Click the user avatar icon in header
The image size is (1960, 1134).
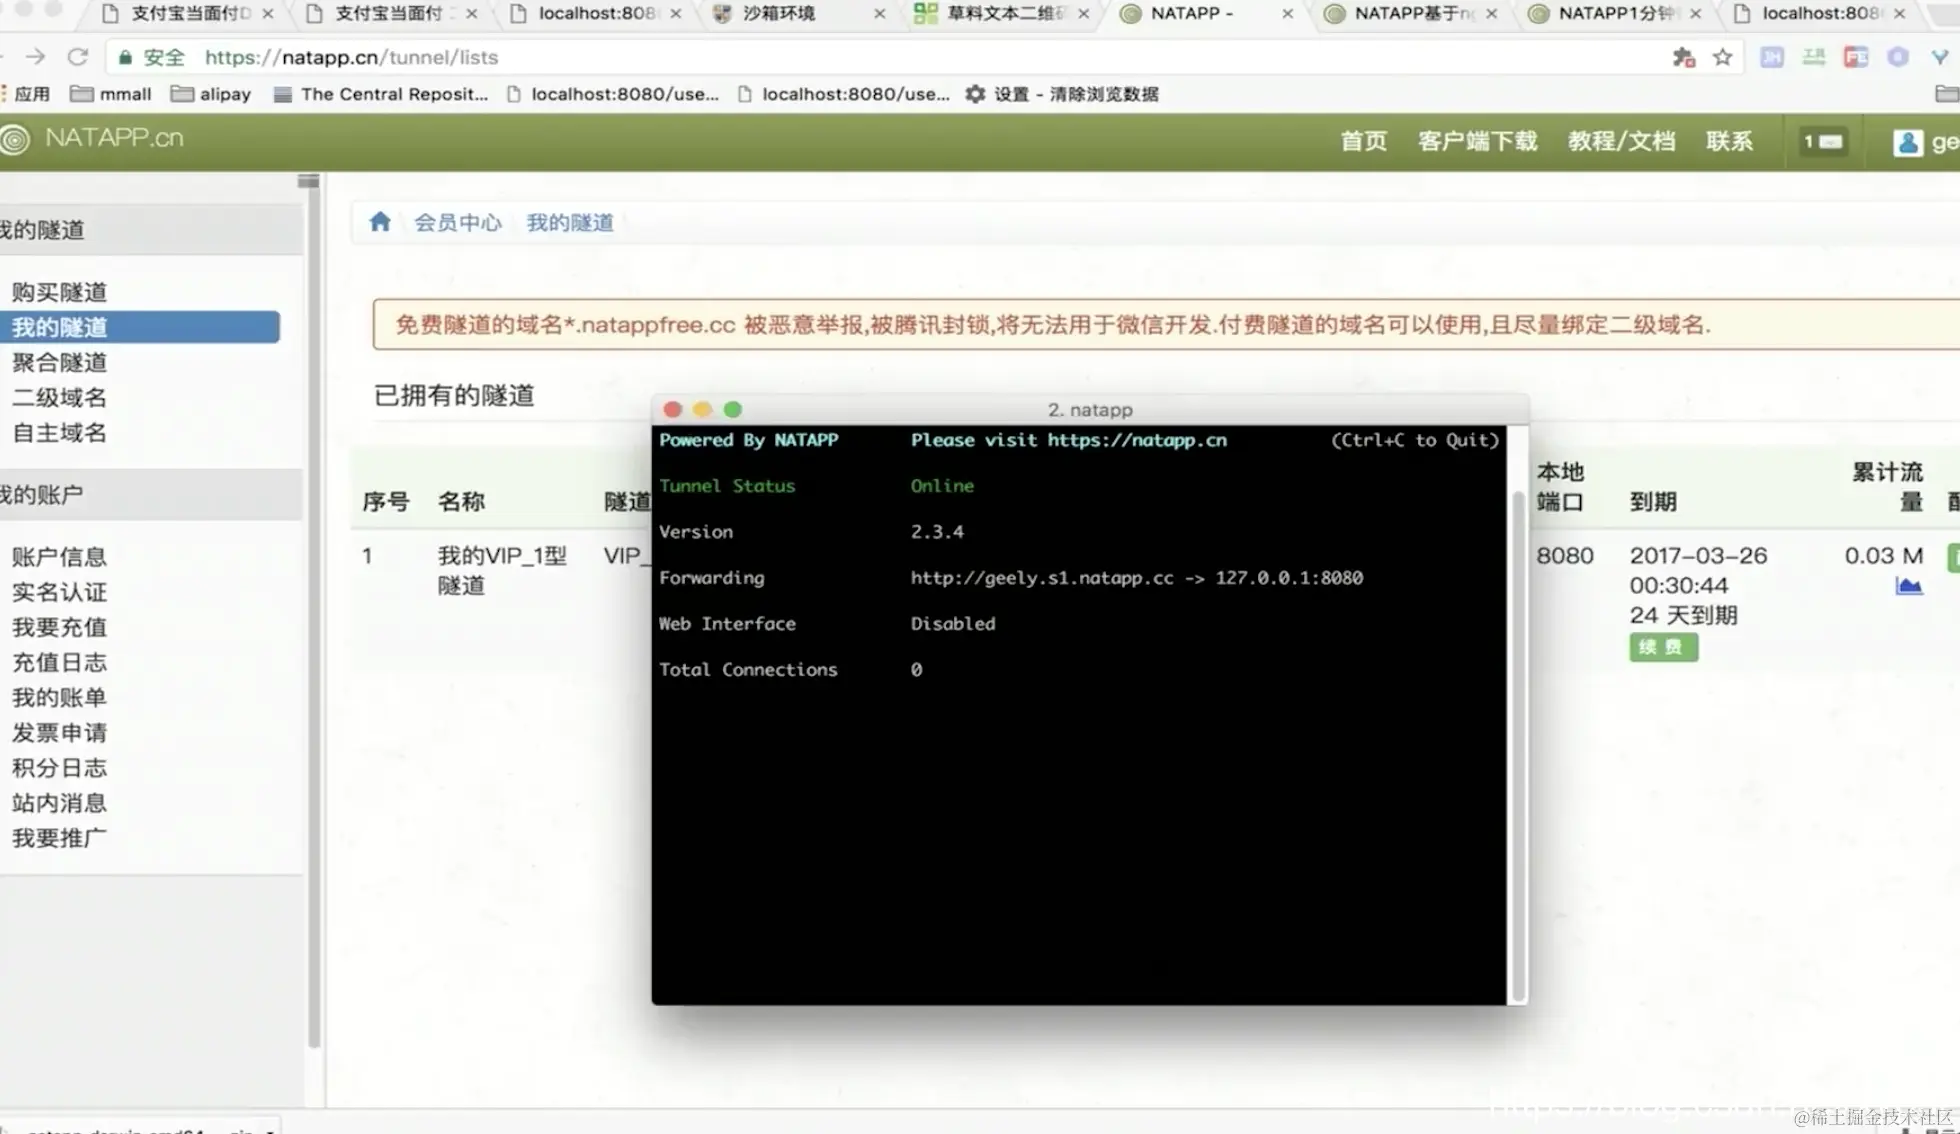(1907, 142)
